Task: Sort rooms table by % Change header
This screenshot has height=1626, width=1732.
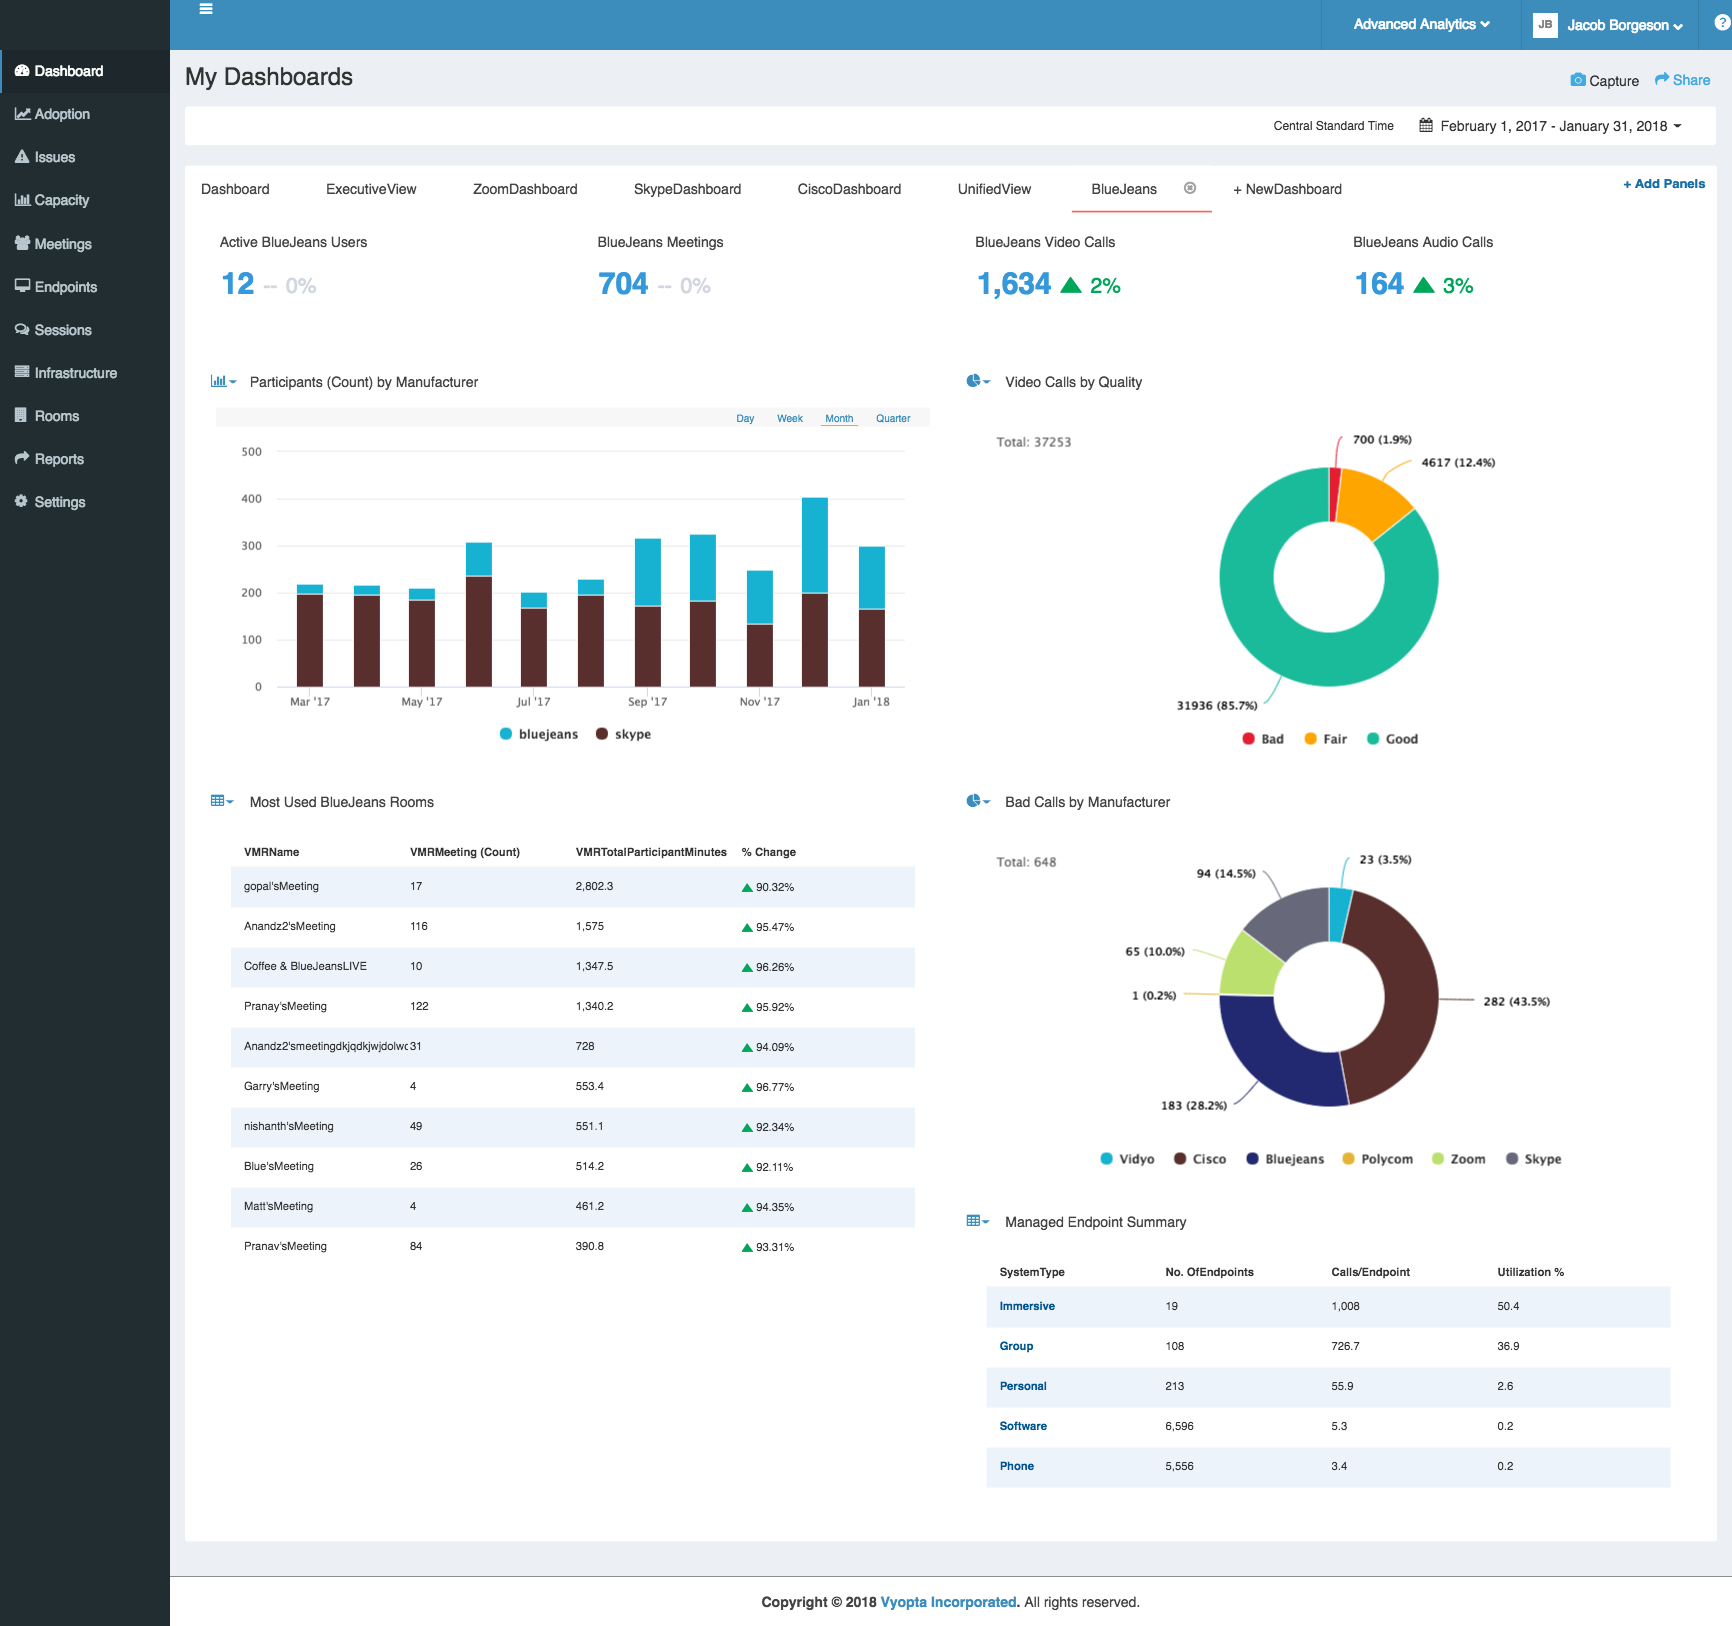Action: 768,852
